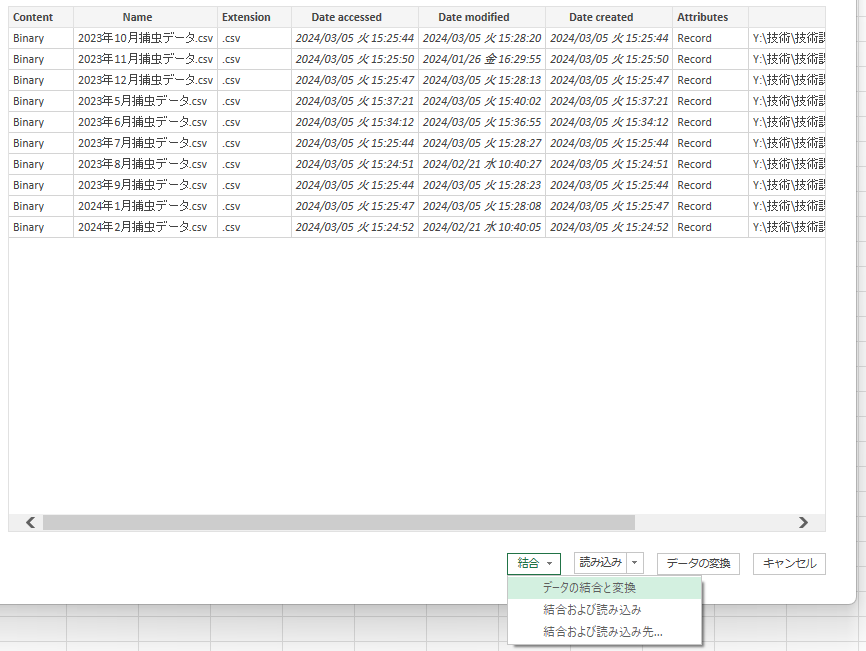Cancel the dialog with キャンセル button
The width and height of the screenshot is (866, 651).
[x=789, y=564]
